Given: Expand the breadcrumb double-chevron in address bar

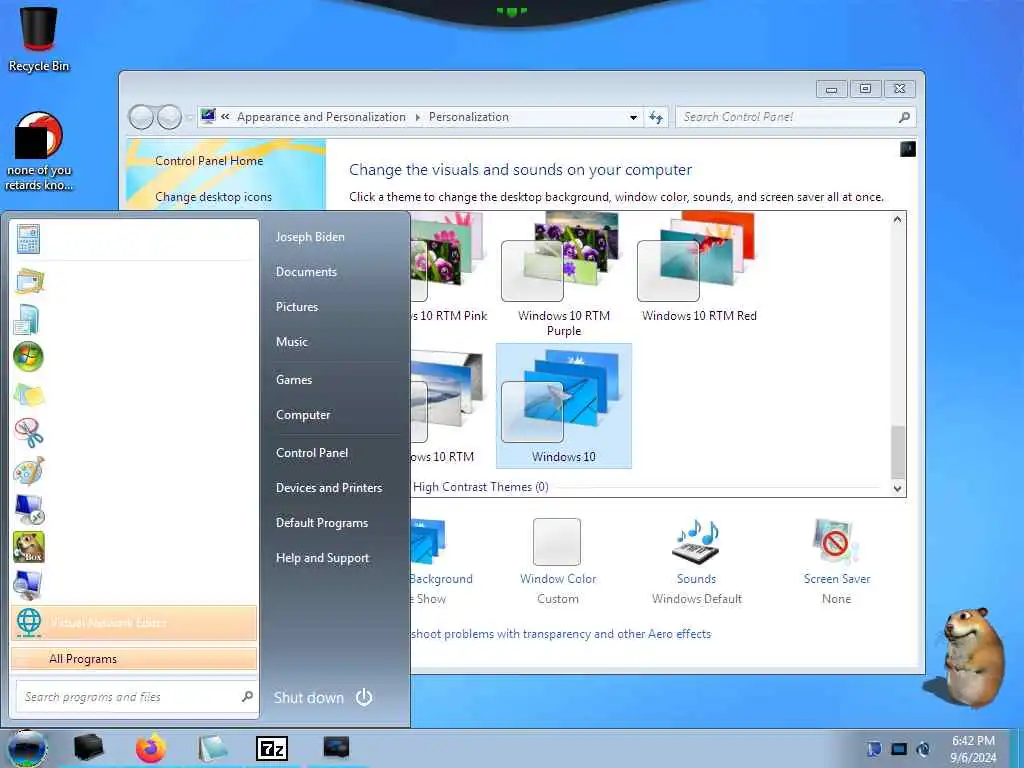Looking at the screenshot, I should point(225,117).
